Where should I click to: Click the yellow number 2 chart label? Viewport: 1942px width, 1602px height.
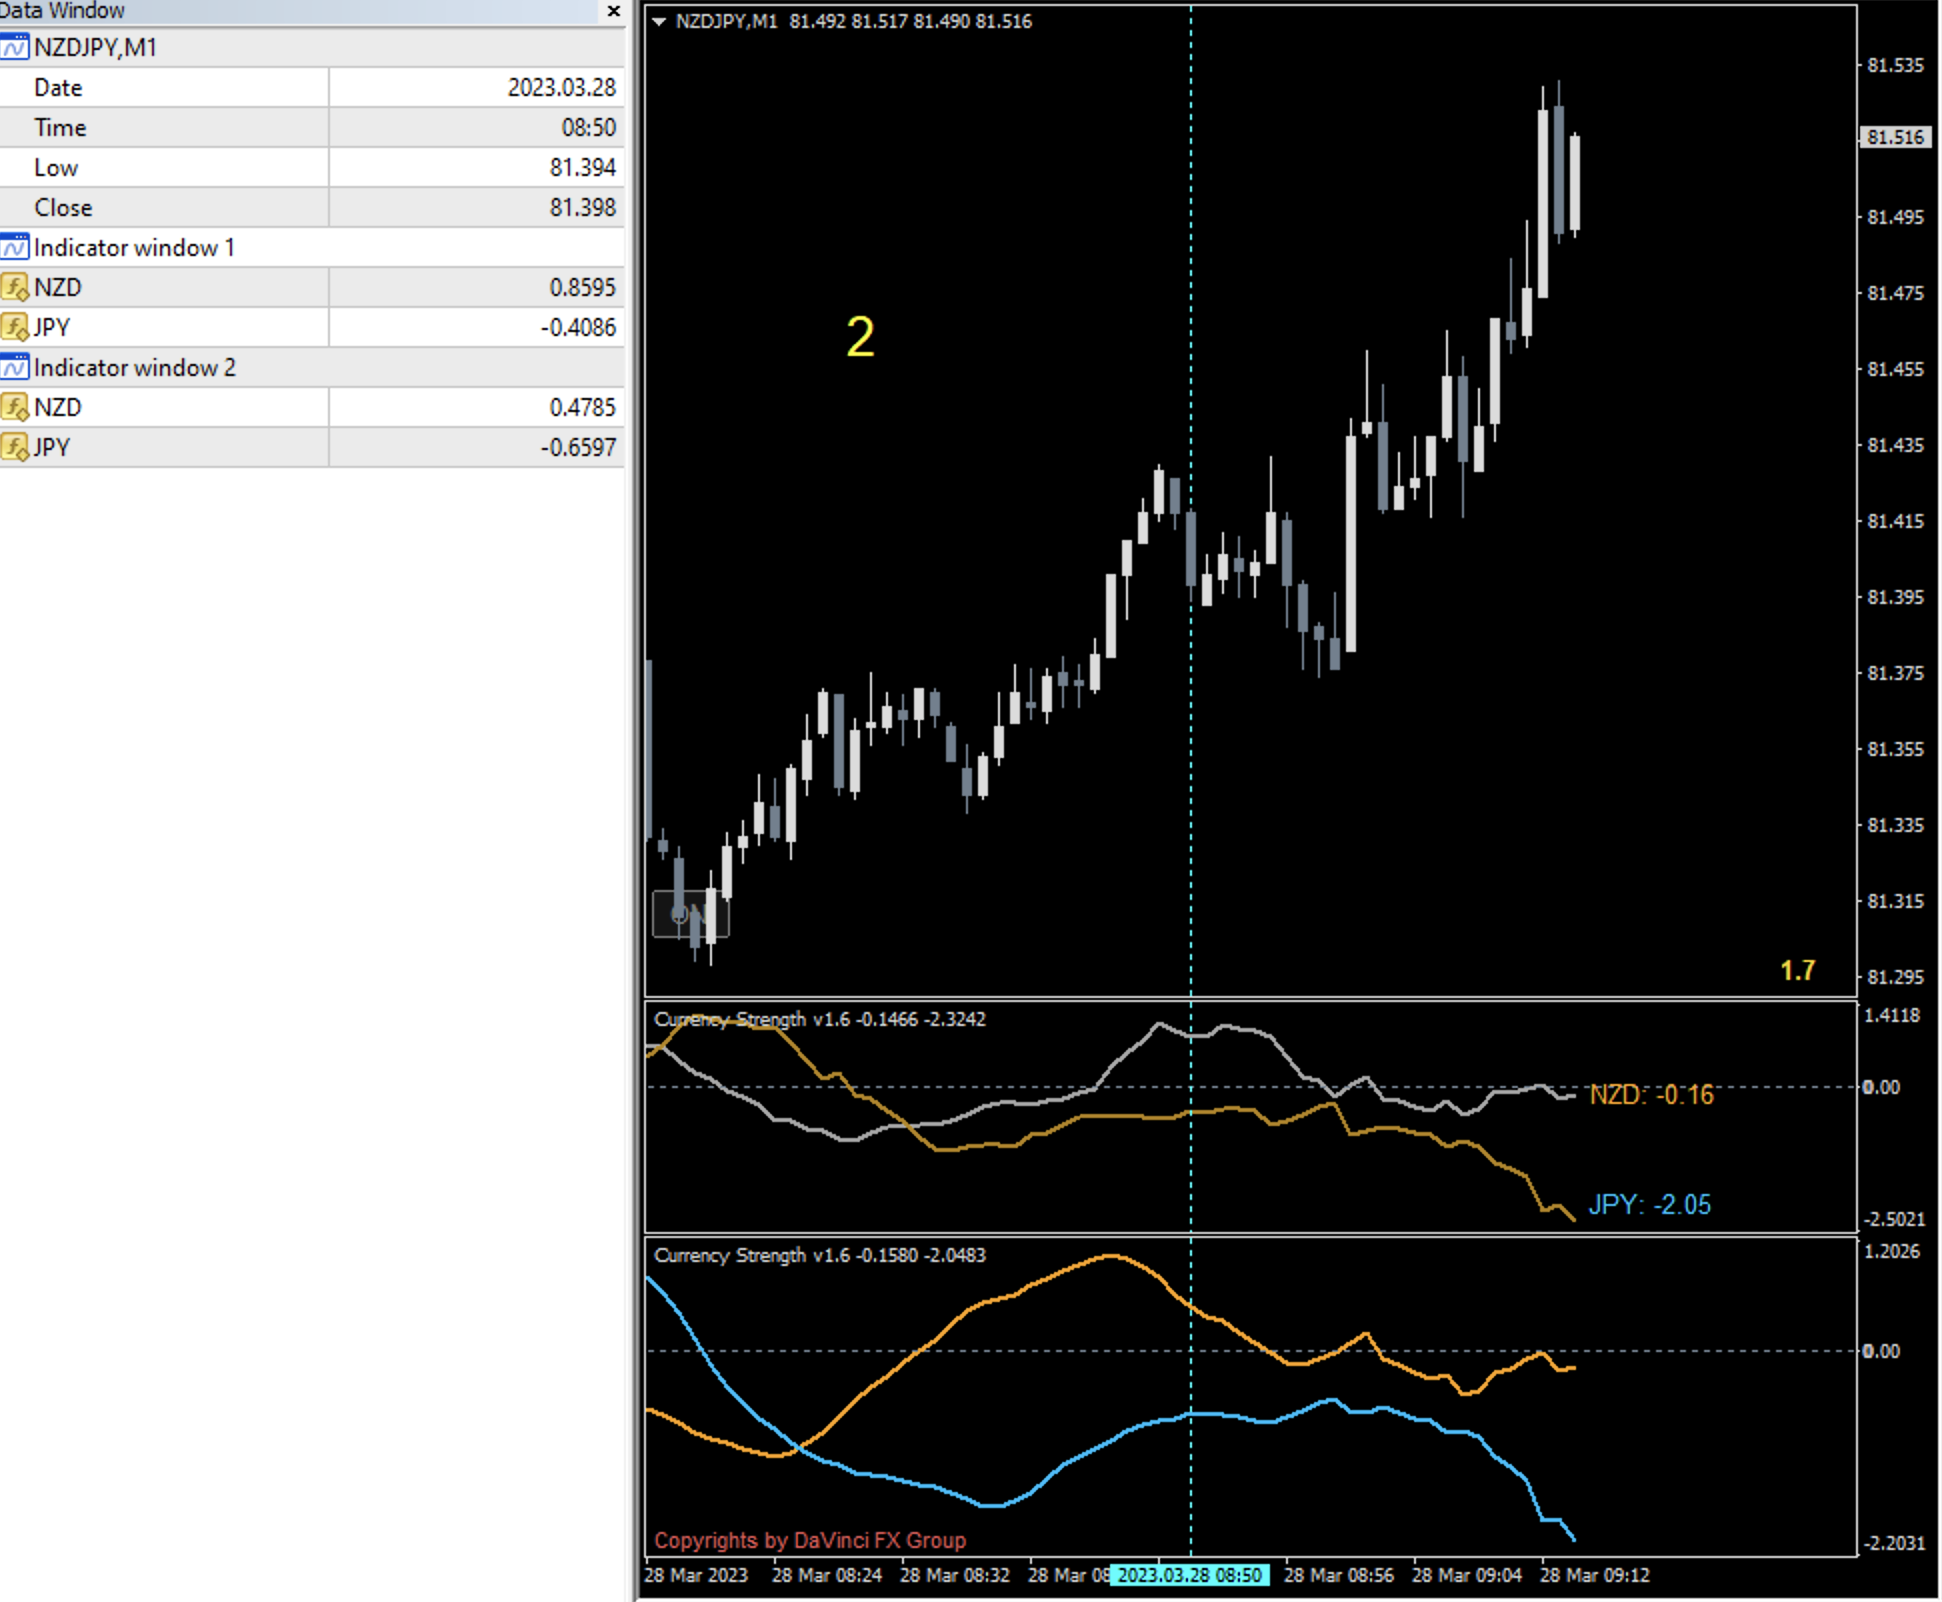point(860,336)
